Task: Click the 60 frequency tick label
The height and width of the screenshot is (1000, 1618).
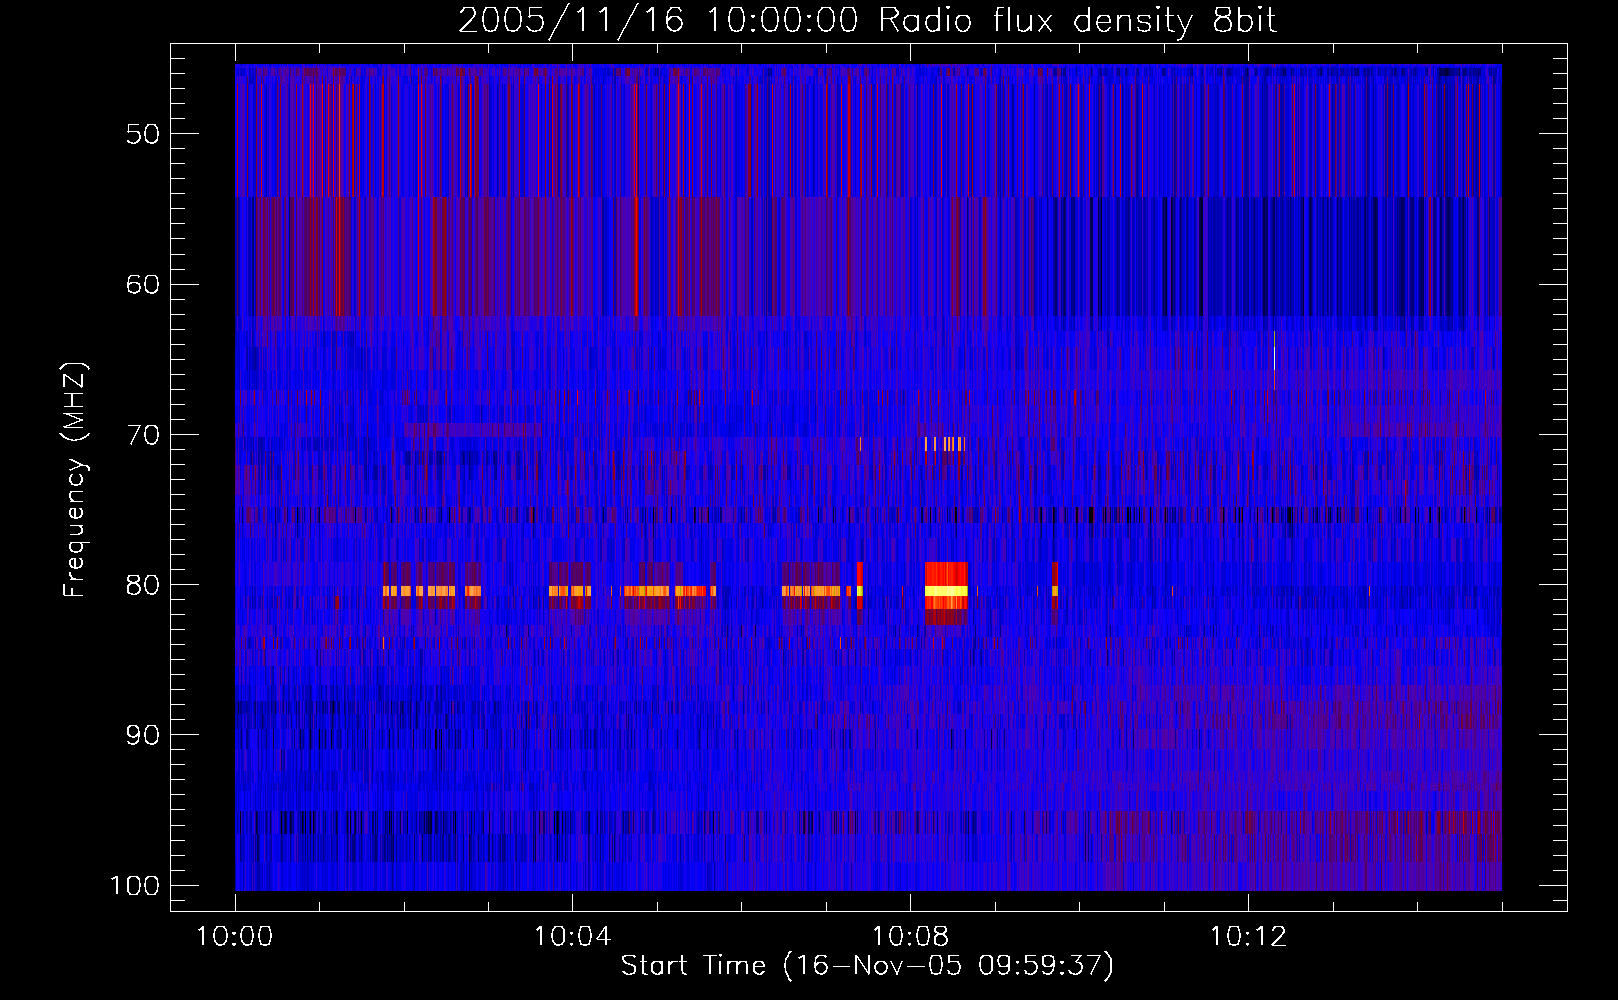Action: point(143,284)
